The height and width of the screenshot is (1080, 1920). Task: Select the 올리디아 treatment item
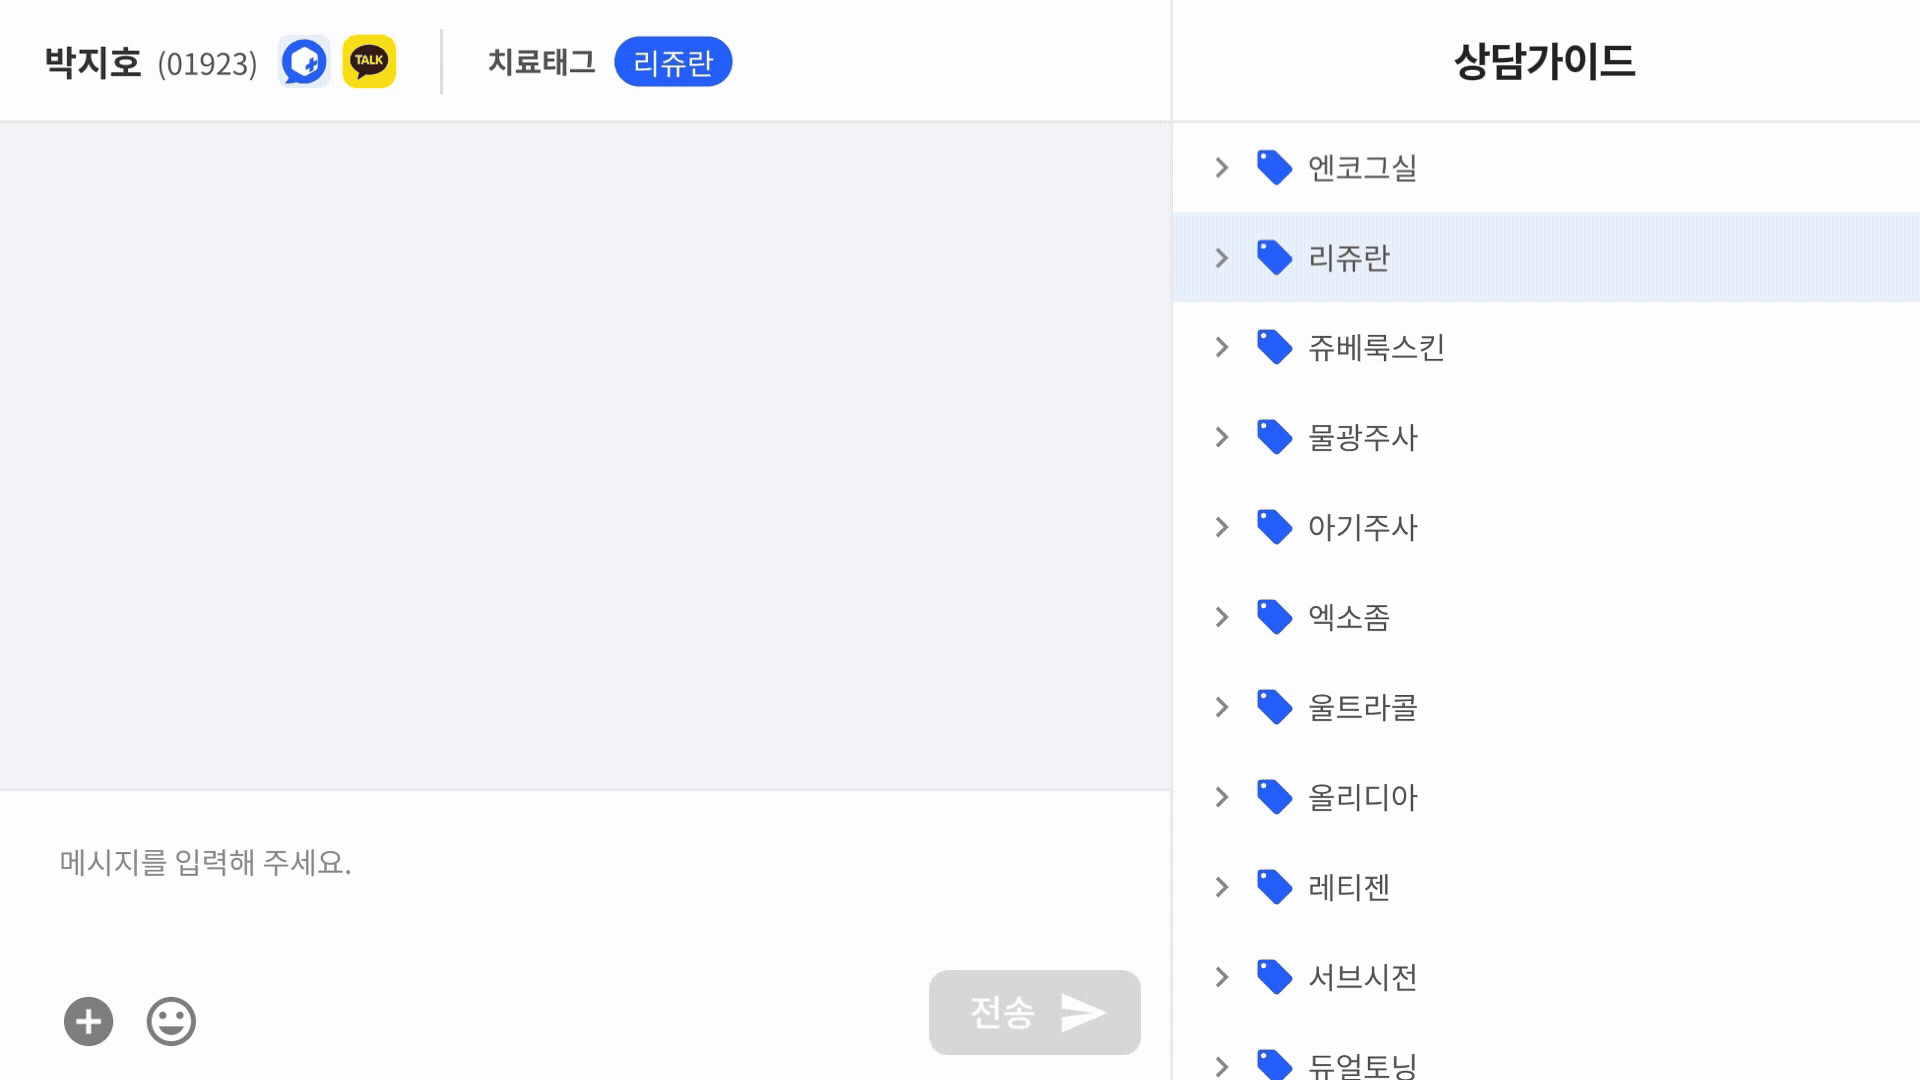pos(1363,797)
